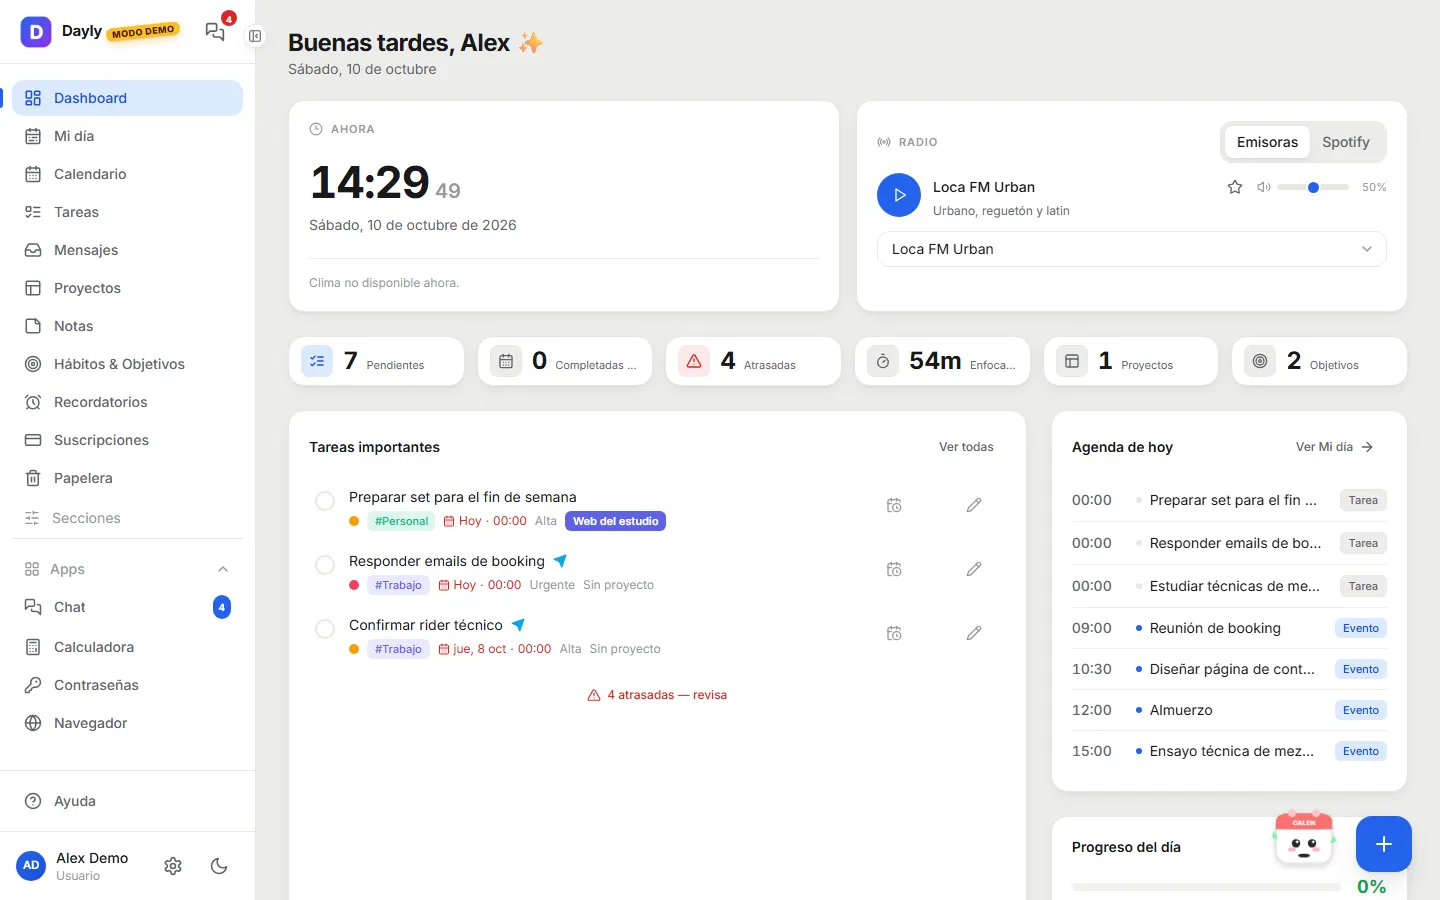Open 'Ver todas' important tasks link
Screen dimensions: 1440x900
pos(966,447)
